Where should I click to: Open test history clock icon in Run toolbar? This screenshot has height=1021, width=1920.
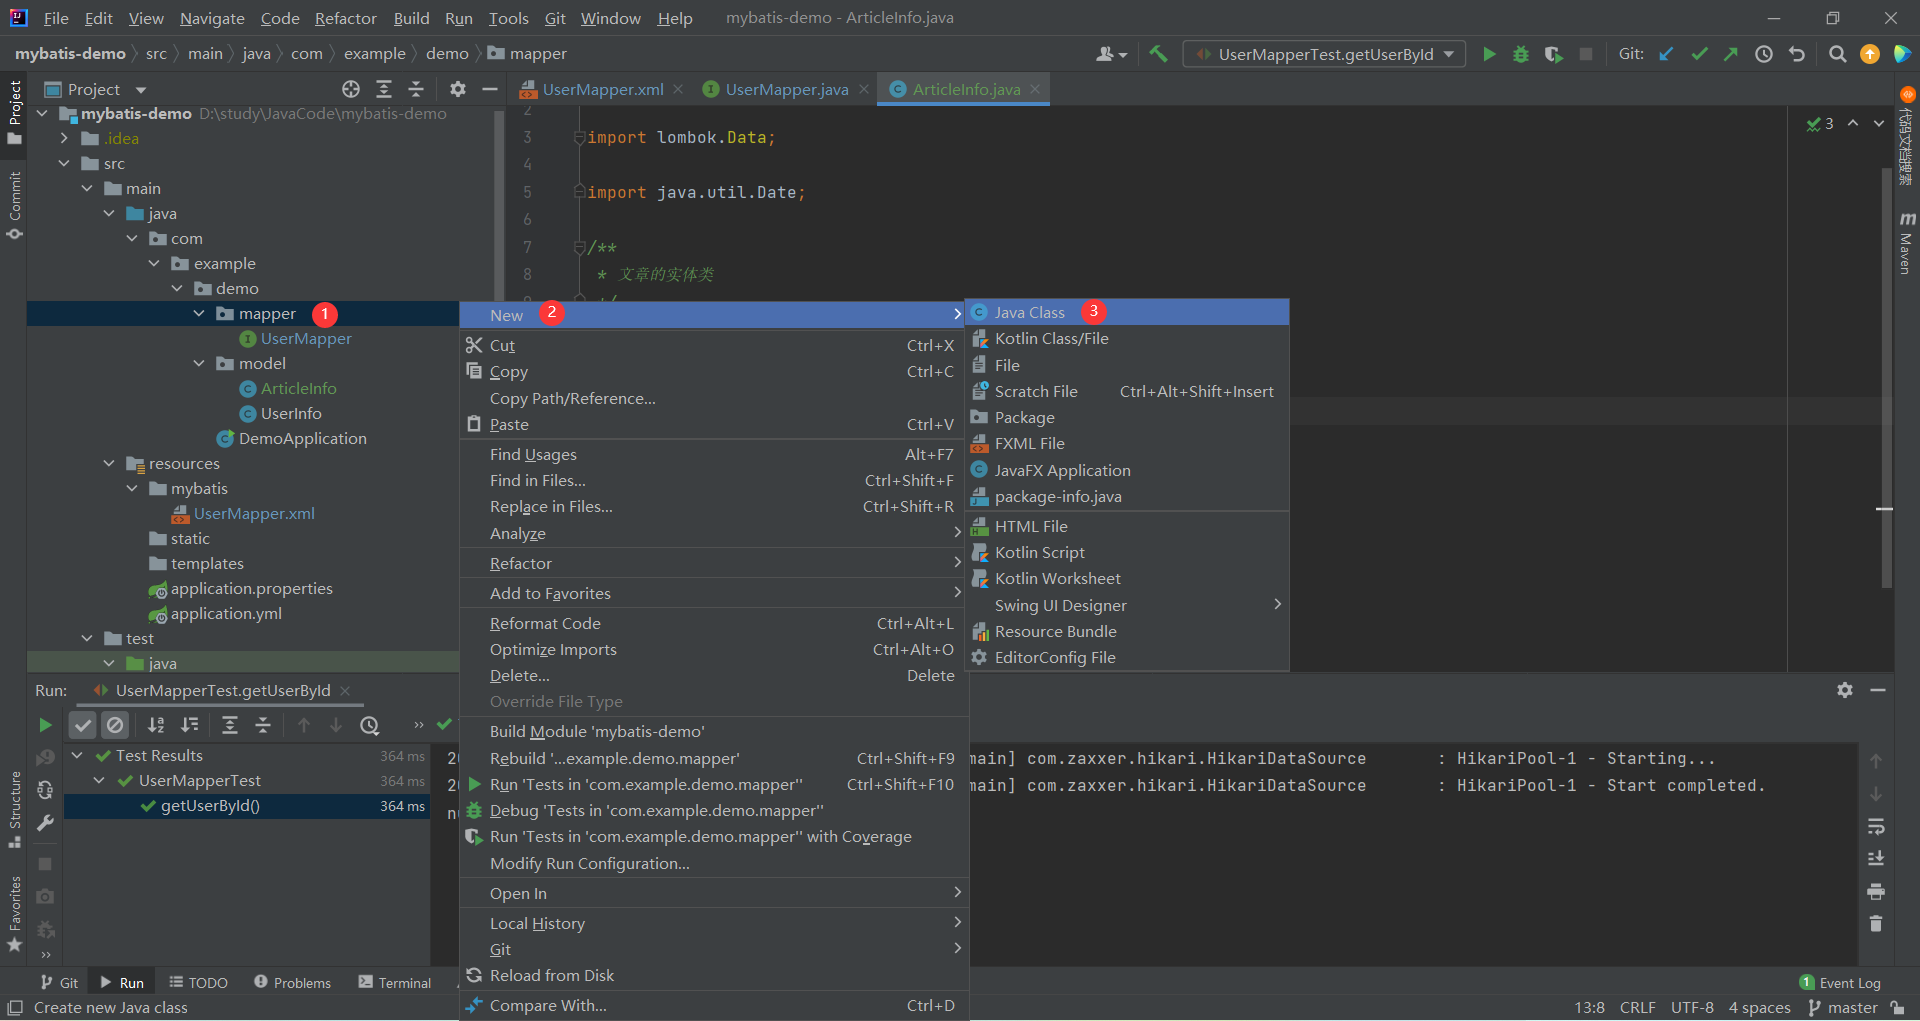coord(370,725)
